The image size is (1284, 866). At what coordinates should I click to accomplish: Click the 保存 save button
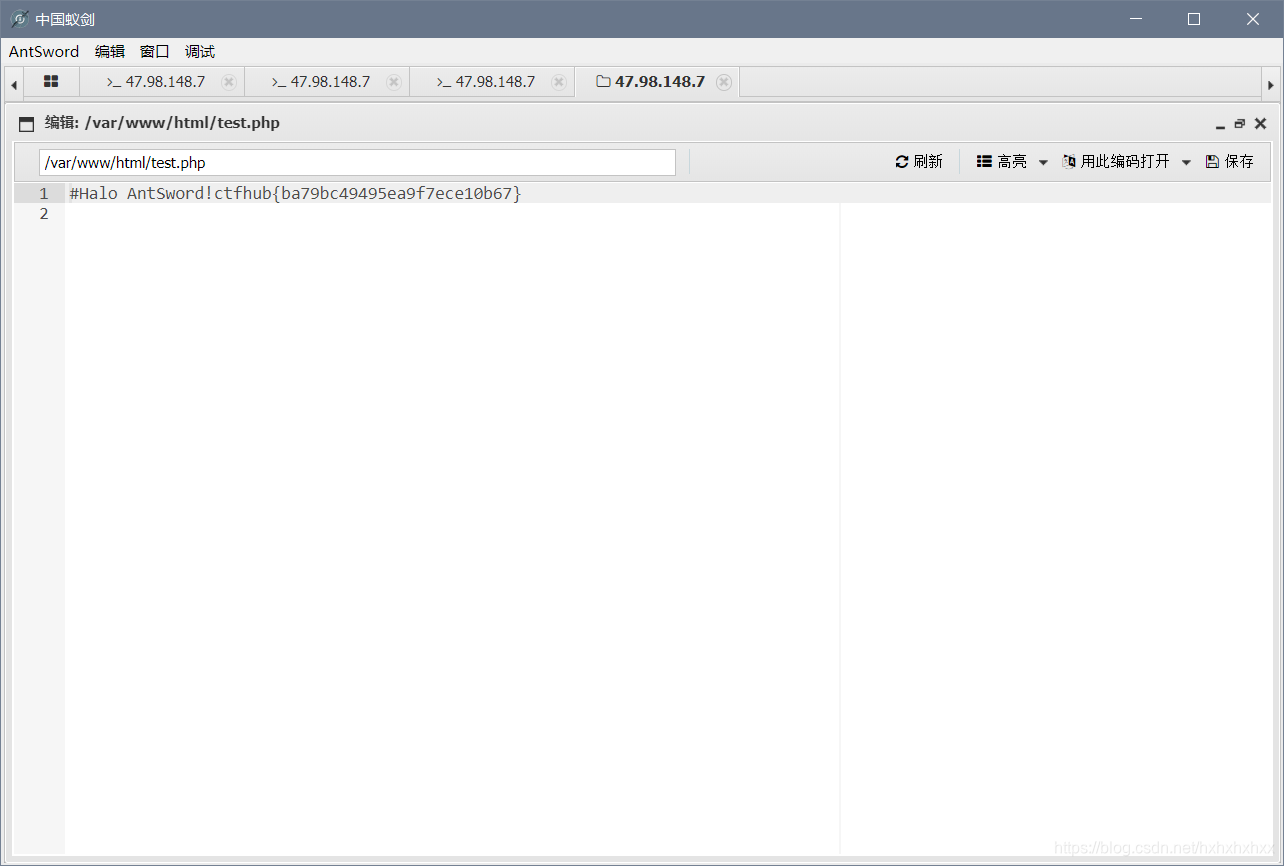(1230, 162)
